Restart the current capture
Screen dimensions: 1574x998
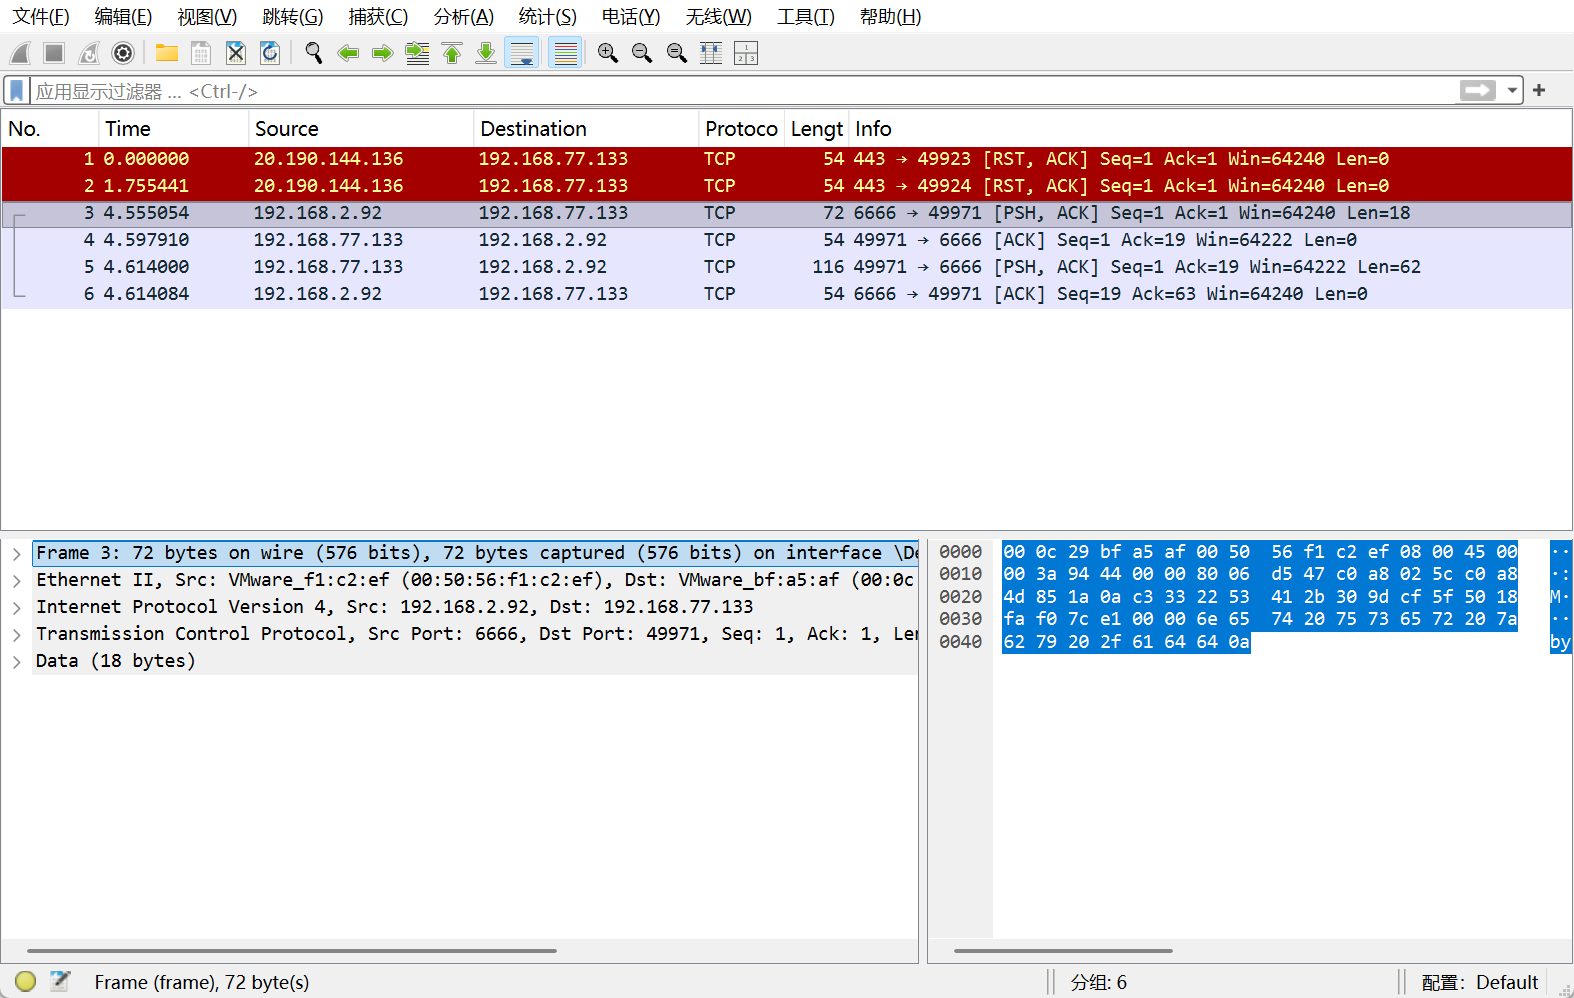click(x=89, y=53)
